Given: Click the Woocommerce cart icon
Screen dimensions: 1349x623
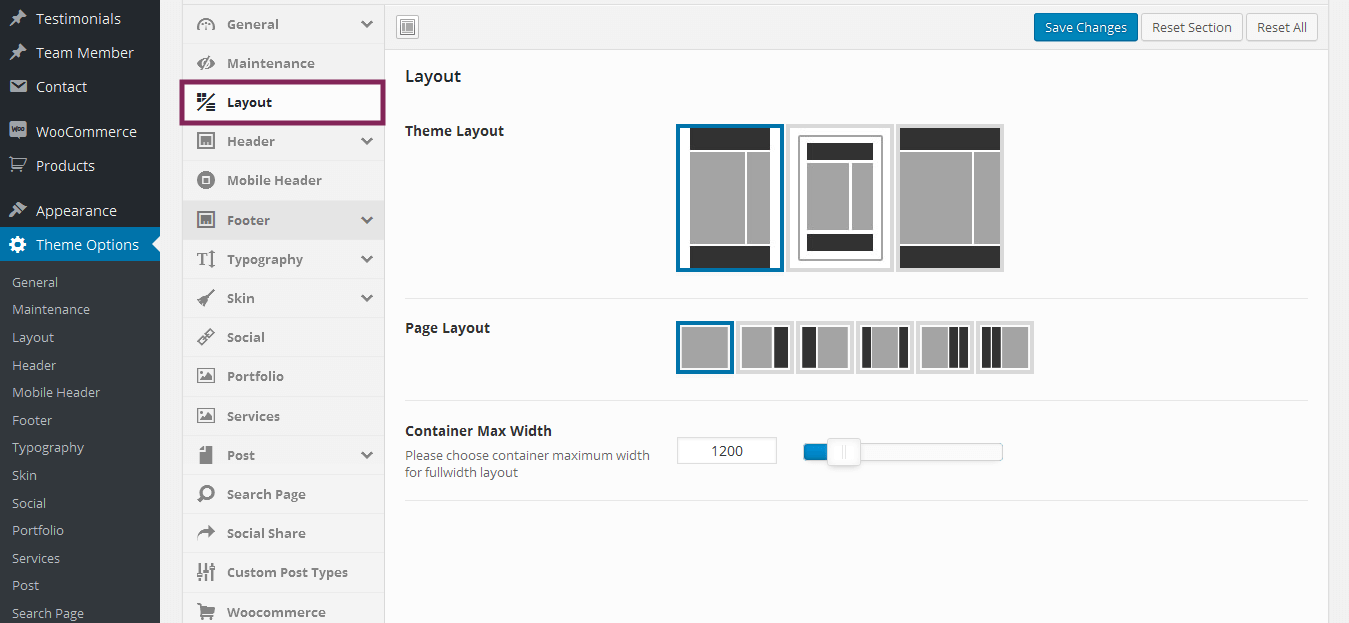Looking at the screenshot, I should click(x=206, y=612).
